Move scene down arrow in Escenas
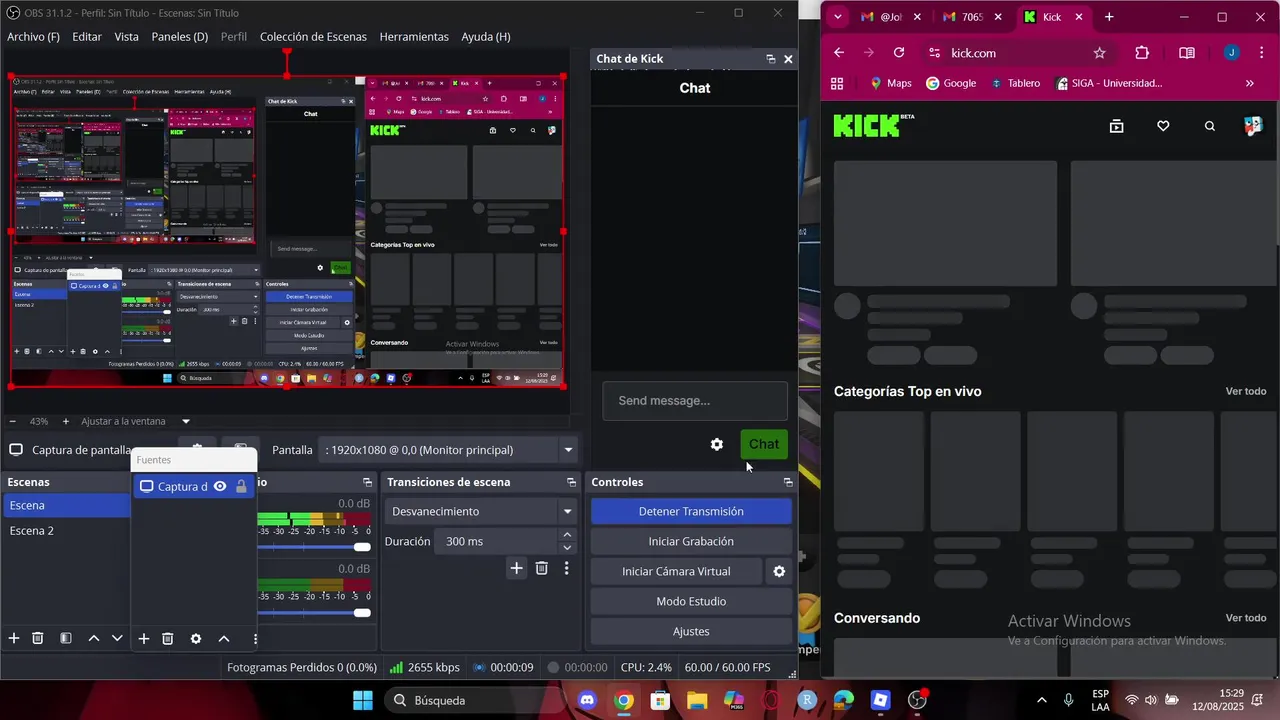This screenshot has height=720, width=1280. coord(117,638)
